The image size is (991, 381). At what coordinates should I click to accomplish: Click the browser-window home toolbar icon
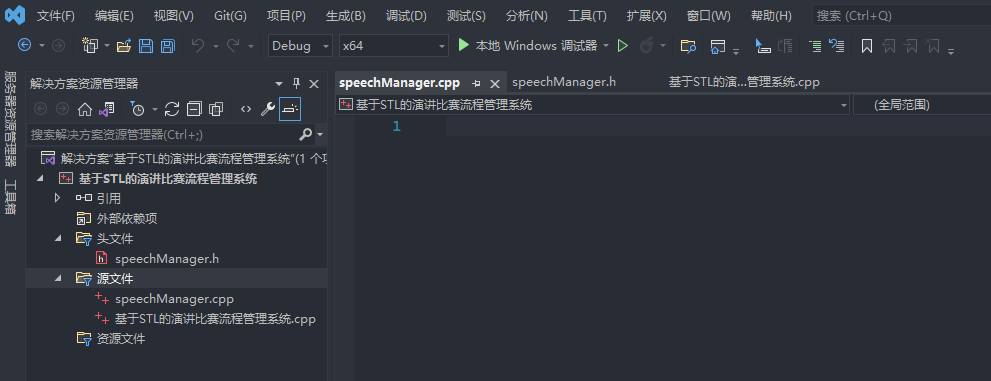tap(717, 45)
